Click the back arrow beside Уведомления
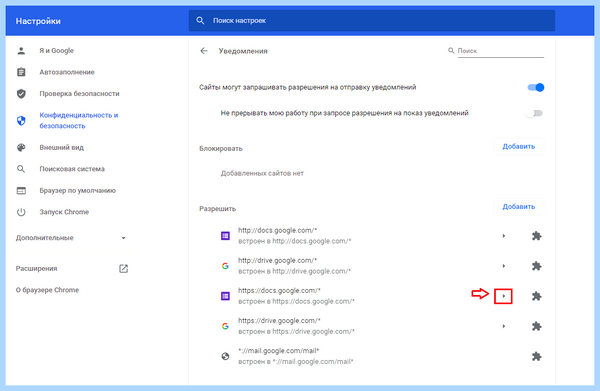The height and width of the screenshot is (391, 600). [204, 51]
